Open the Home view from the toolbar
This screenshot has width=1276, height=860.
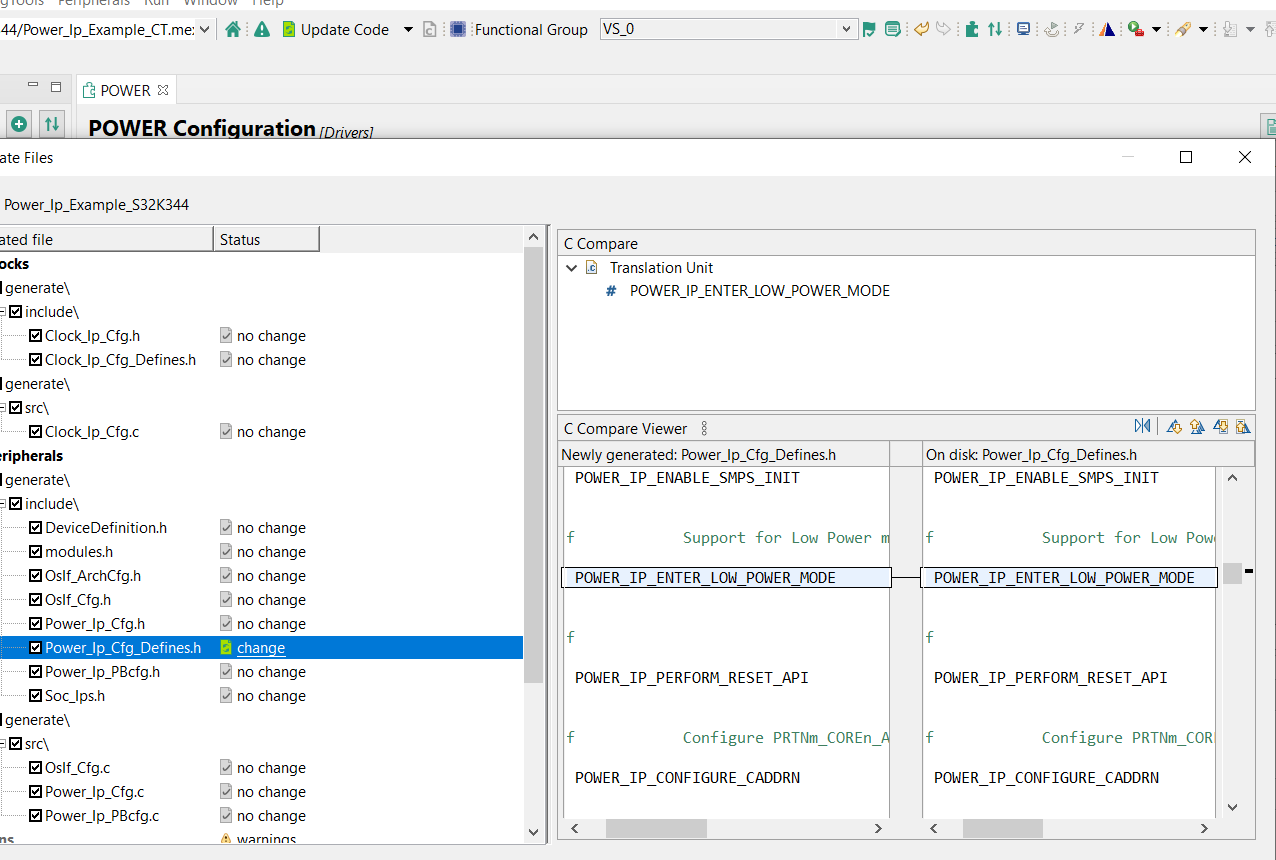pyautogui.click(x=233, y=29)
